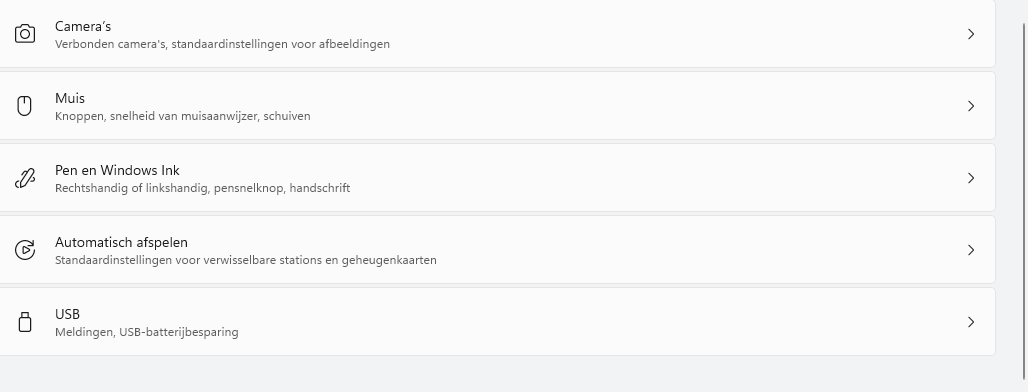The height and width of the screenshot is (392, 1028).
Task: Expand the Muis row chevron arrow
Action: [971, 106]
